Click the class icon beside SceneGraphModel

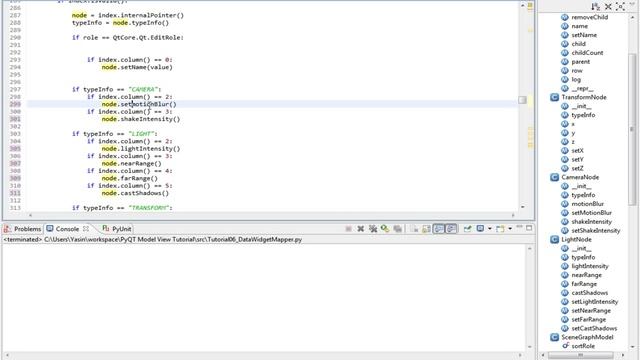pyautogui.click(x=554, y=337)
